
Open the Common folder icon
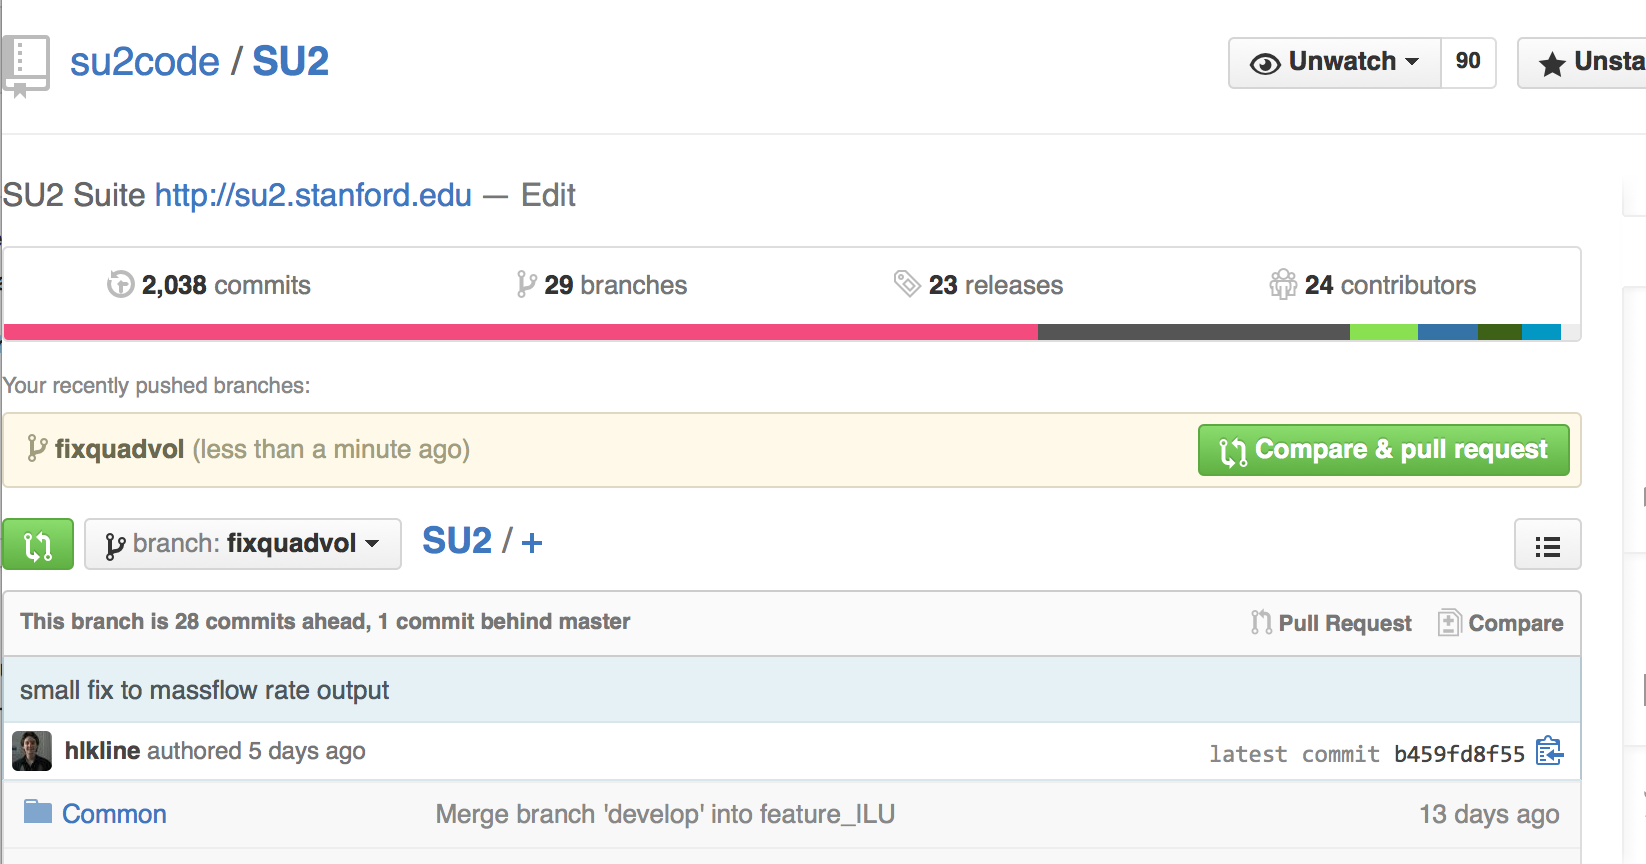click(x=38, y=811)
